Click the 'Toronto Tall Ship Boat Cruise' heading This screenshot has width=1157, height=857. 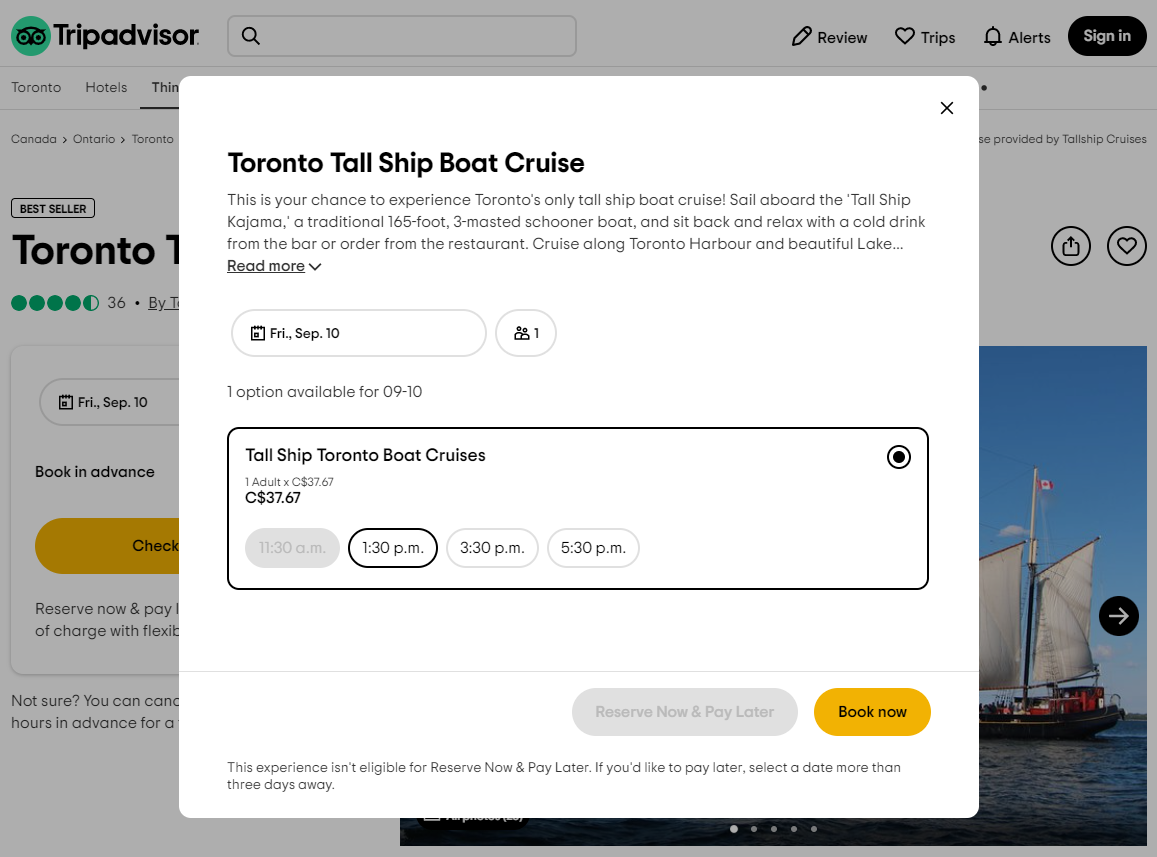coord(406,162)
